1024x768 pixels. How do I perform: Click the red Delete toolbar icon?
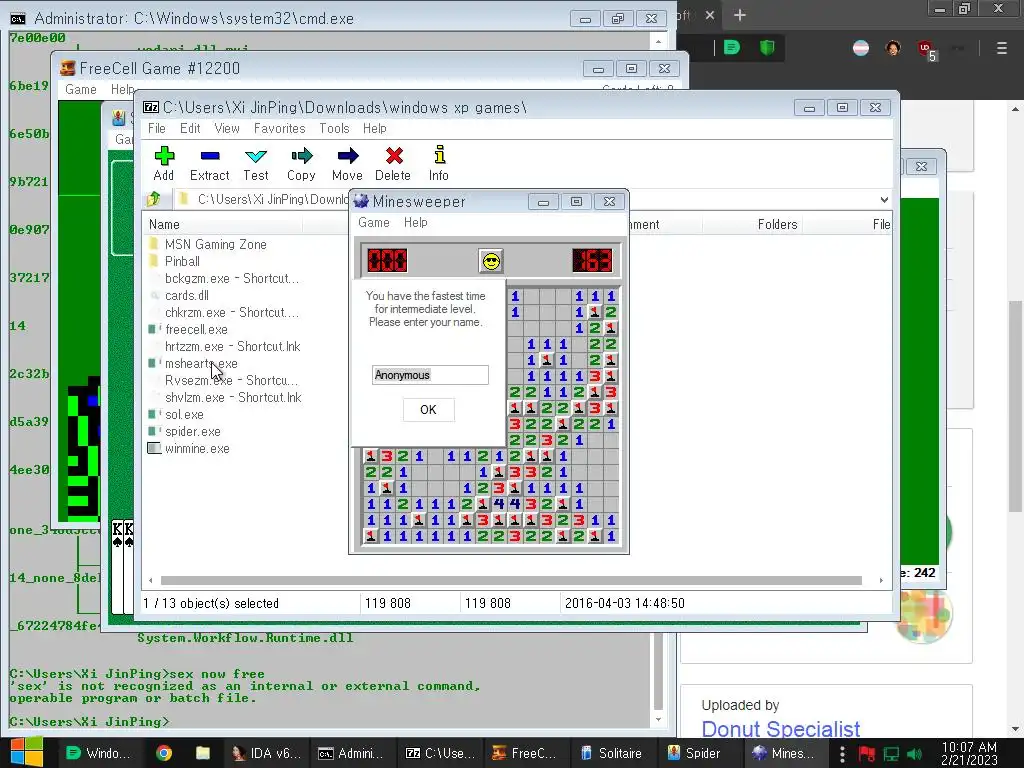point(393,163)
